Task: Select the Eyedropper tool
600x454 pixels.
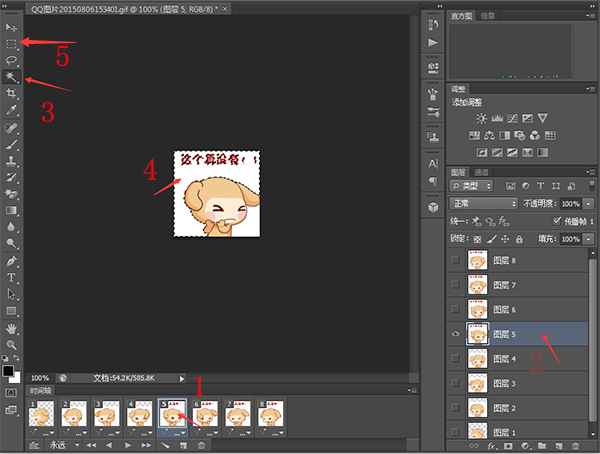Action: [x=11, y=110]
